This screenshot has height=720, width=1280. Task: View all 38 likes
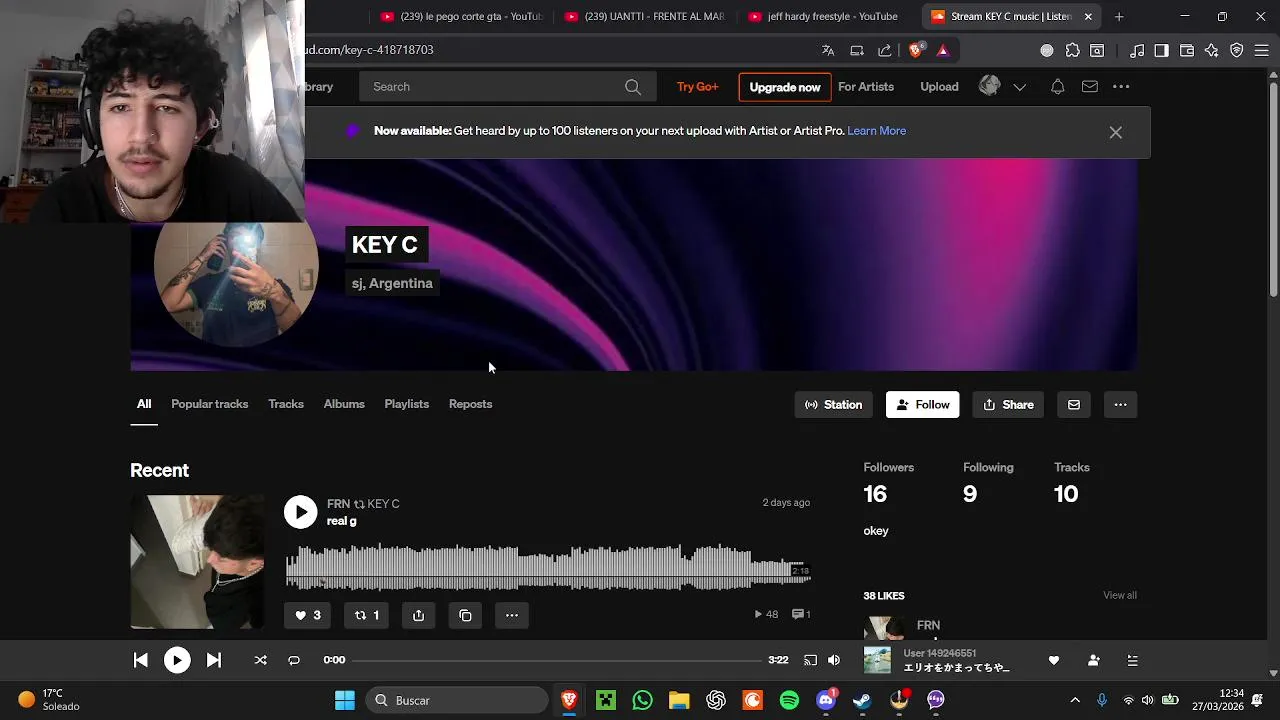(1120, 596)
